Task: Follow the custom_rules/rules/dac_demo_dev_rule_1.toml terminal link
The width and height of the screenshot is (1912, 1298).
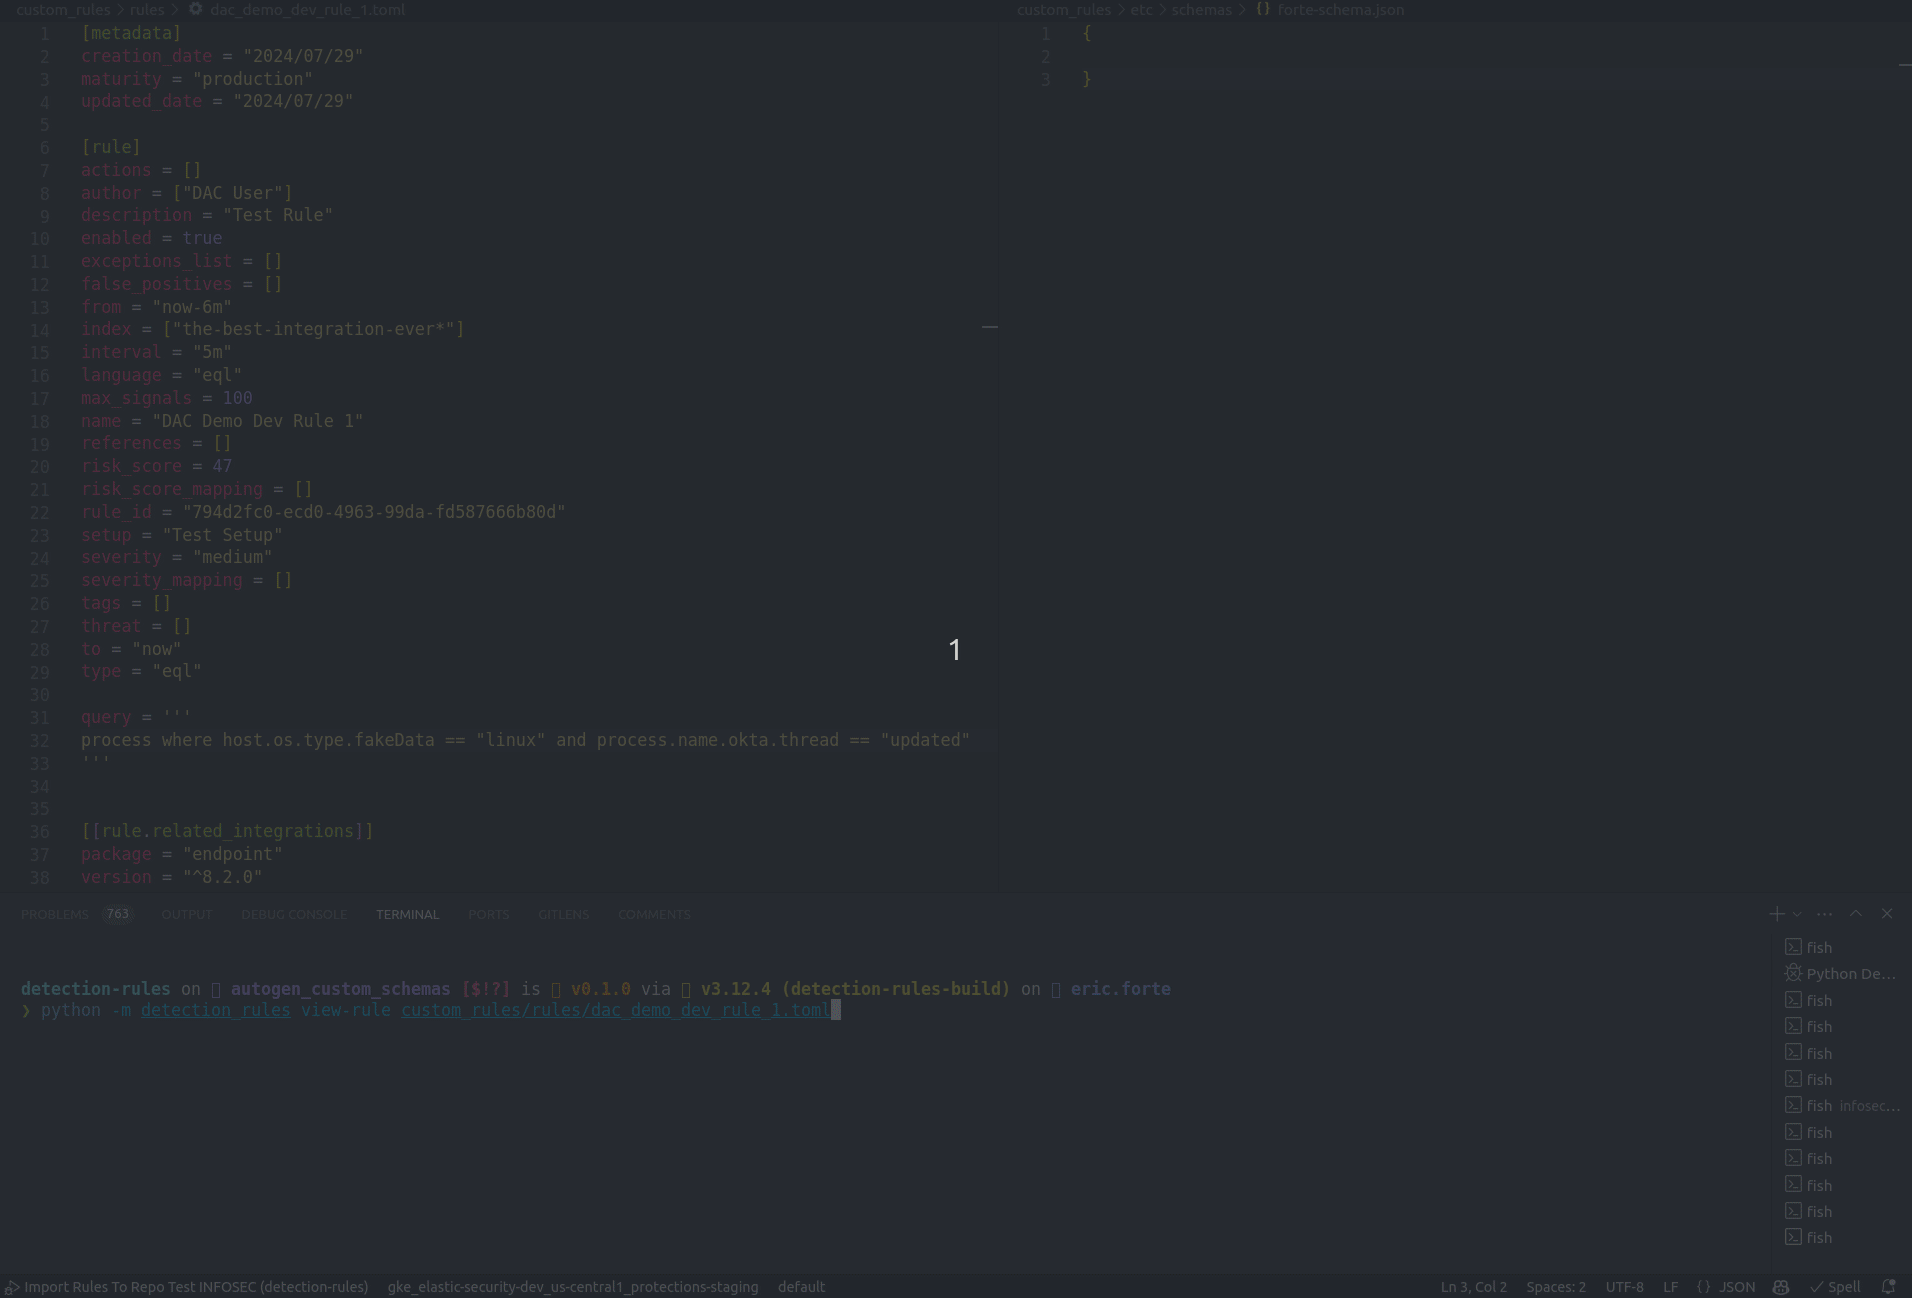Action: pyautogui.click(x=615, y=1010)
